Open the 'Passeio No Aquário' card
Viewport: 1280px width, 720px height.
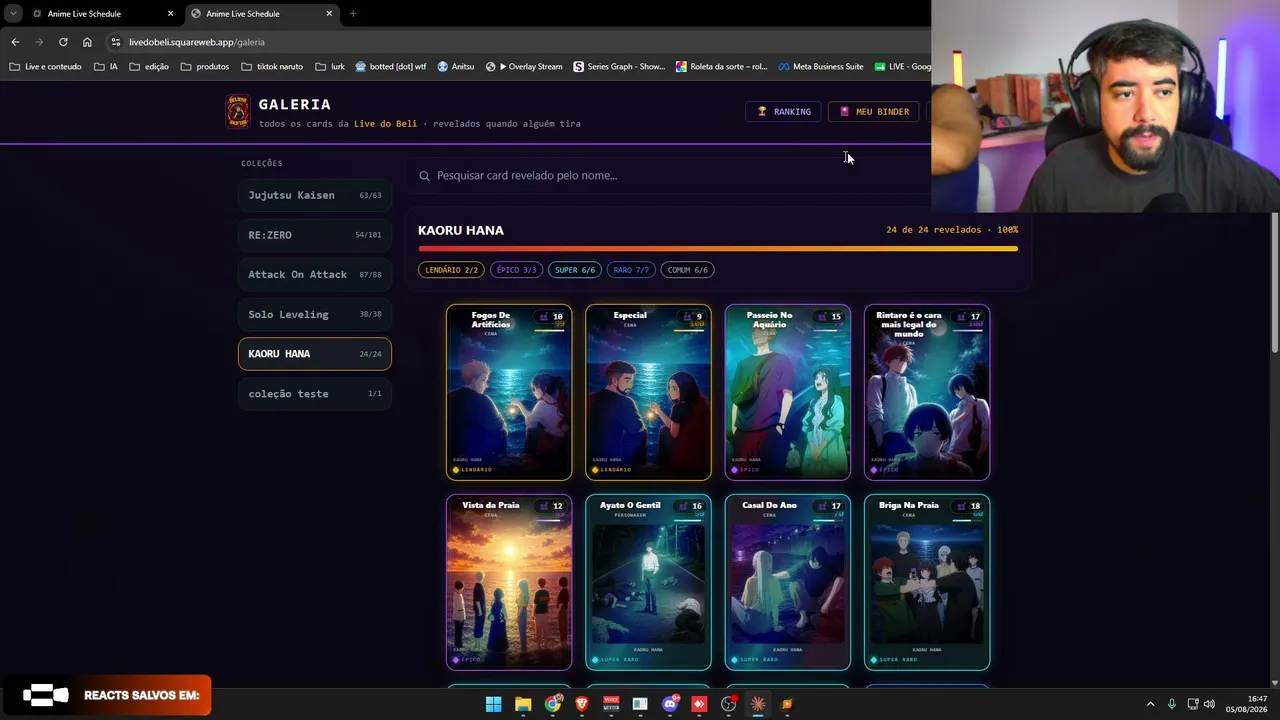(788, 392)
